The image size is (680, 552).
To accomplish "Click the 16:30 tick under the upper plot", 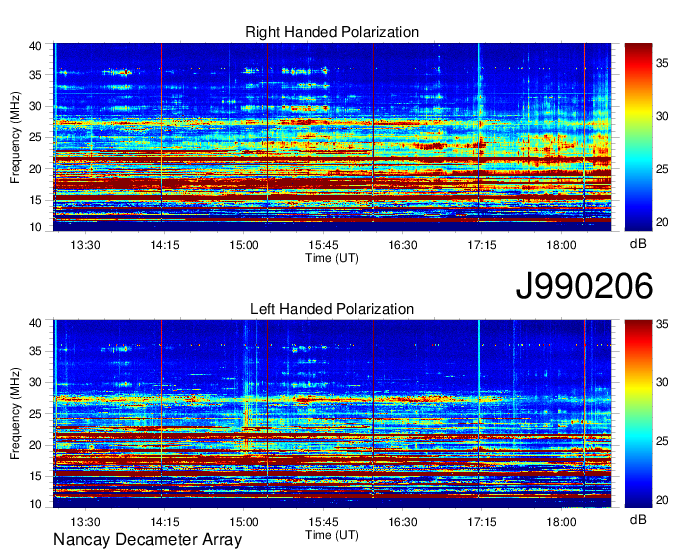I will (402, 245).
